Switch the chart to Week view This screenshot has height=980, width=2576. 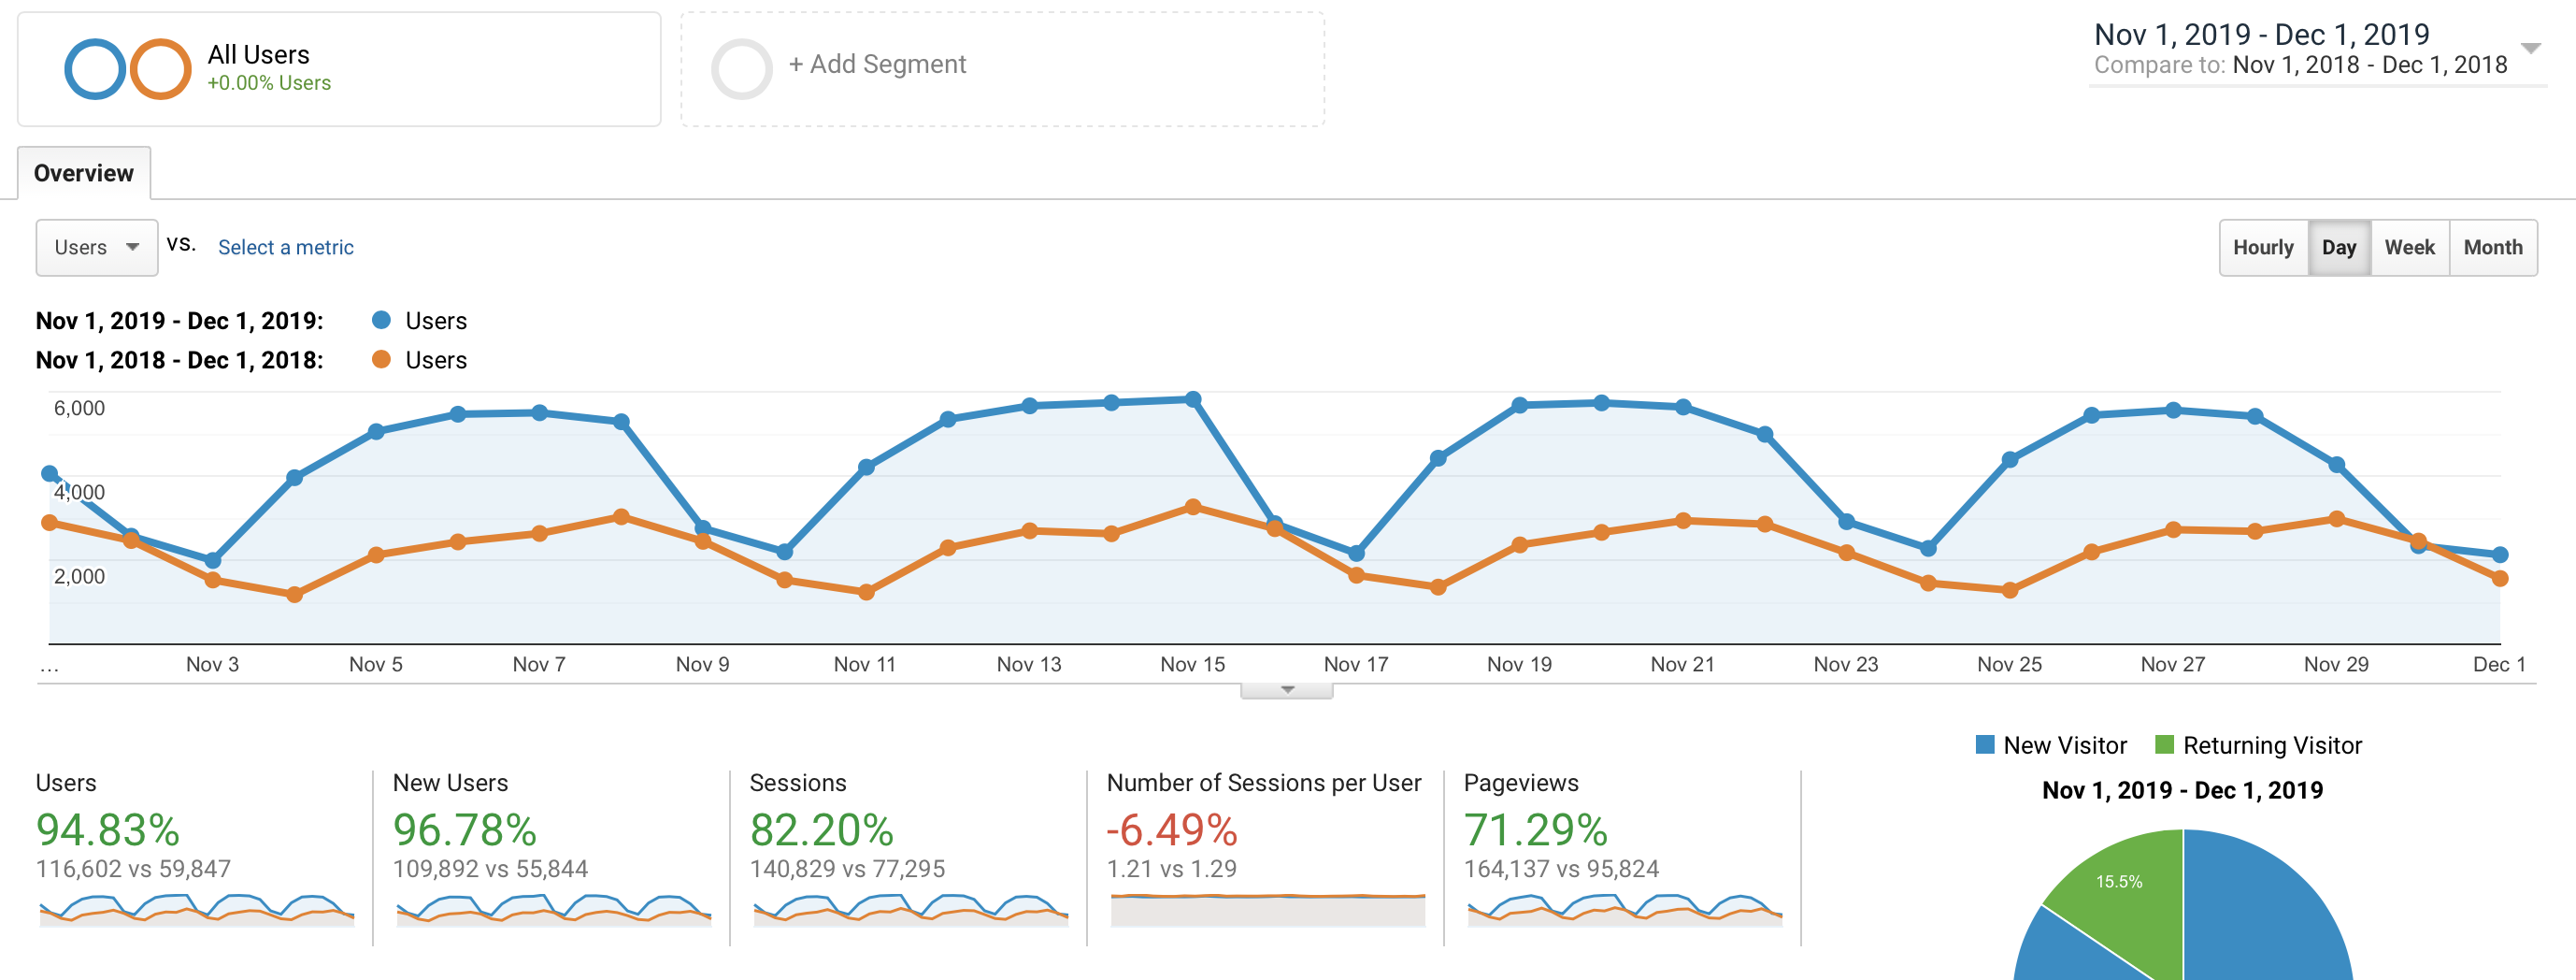coord(2411,247)
